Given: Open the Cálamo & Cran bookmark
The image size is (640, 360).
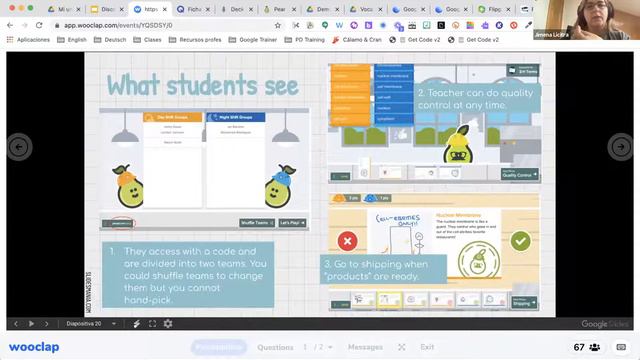Looking at the screenshot, I should [357, 40].
